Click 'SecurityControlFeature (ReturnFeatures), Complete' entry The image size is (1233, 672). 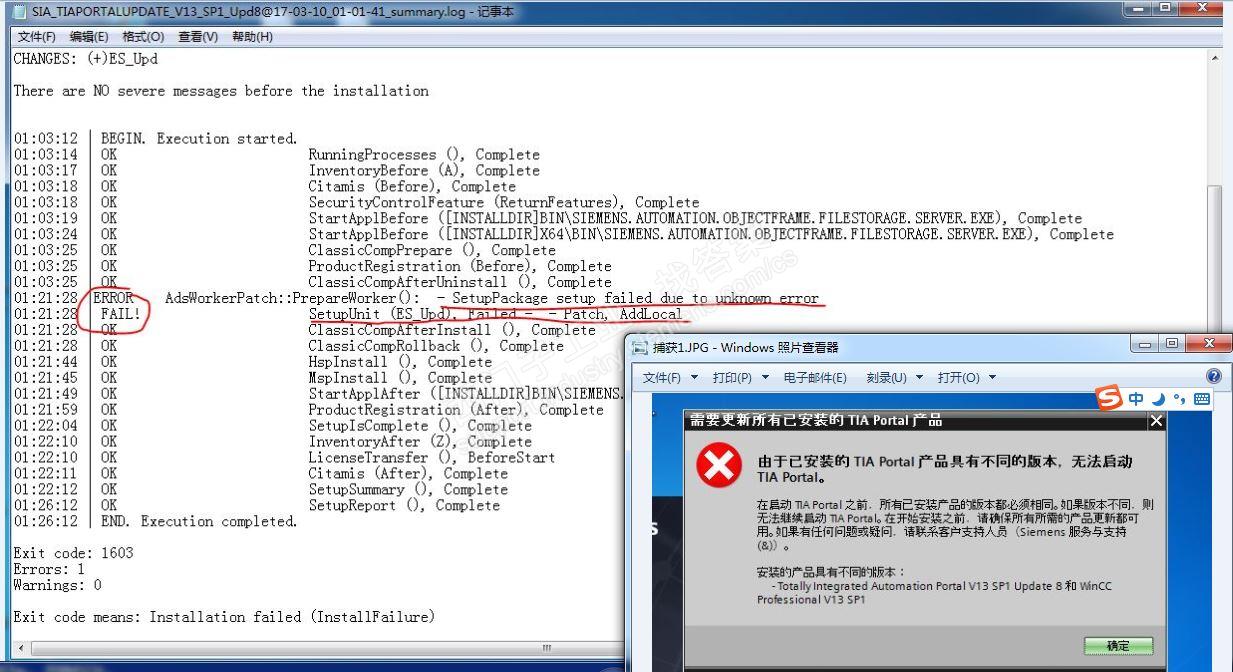(504, 203)
